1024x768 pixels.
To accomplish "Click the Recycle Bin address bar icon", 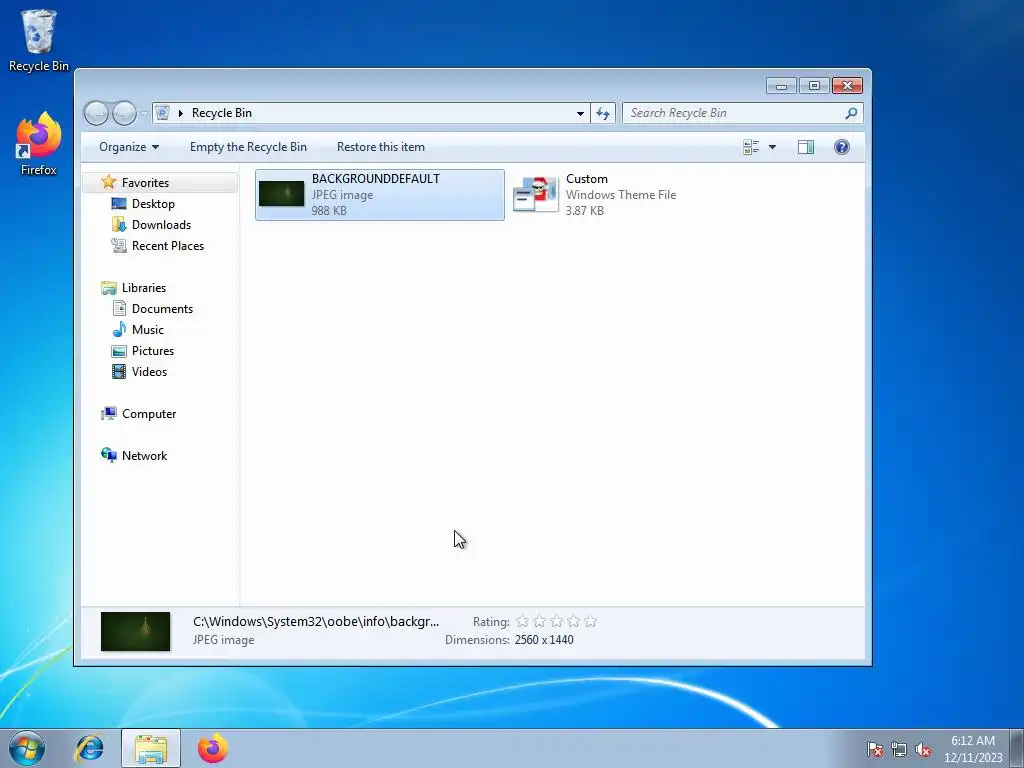I will coord(163,113).
